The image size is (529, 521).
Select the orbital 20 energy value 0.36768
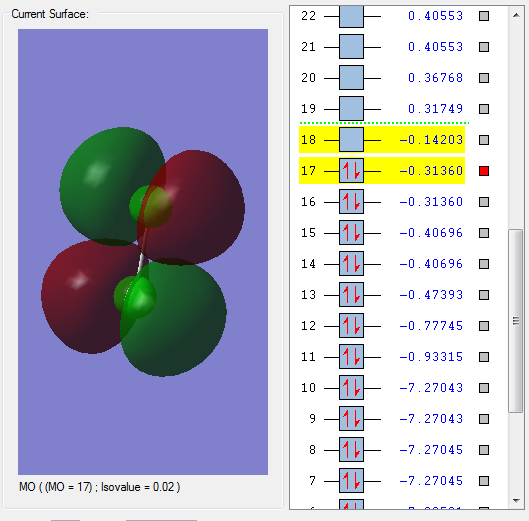[x=435, y=78]
